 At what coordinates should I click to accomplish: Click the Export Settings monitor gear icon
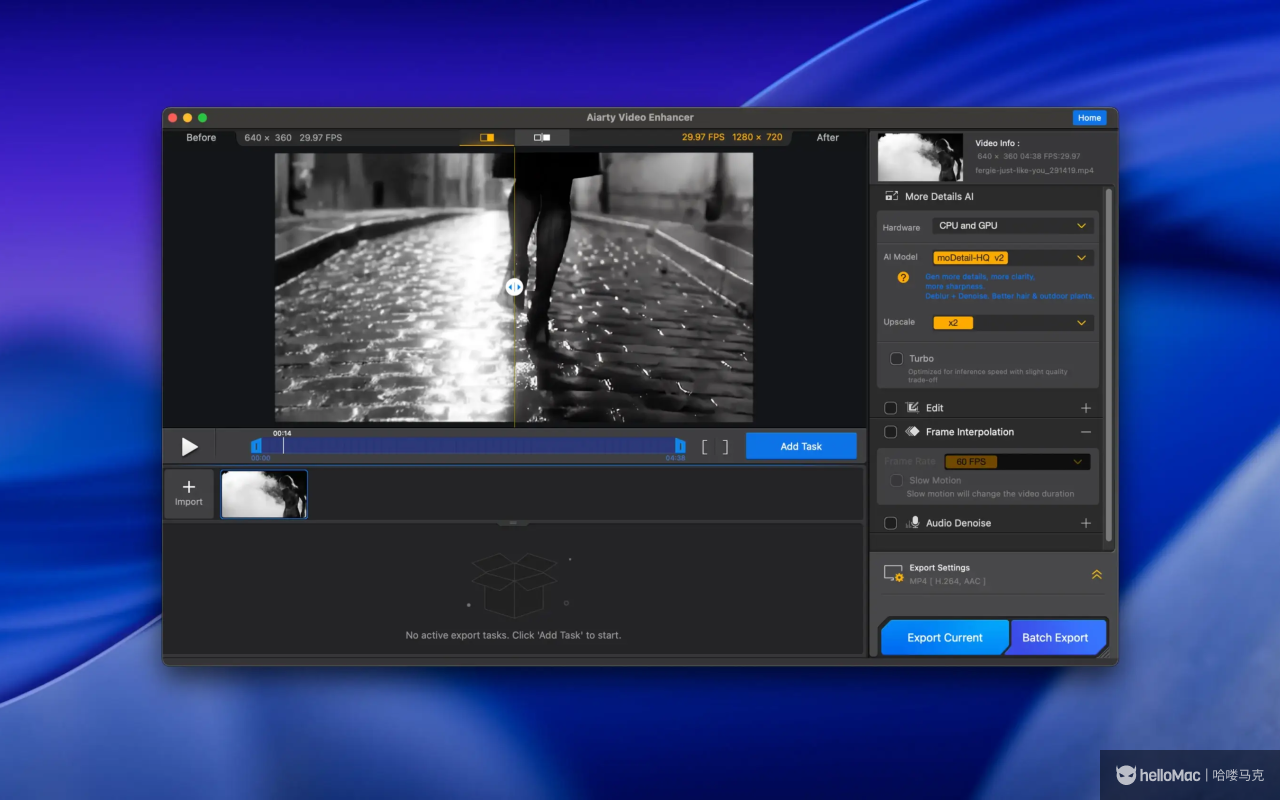893,574
